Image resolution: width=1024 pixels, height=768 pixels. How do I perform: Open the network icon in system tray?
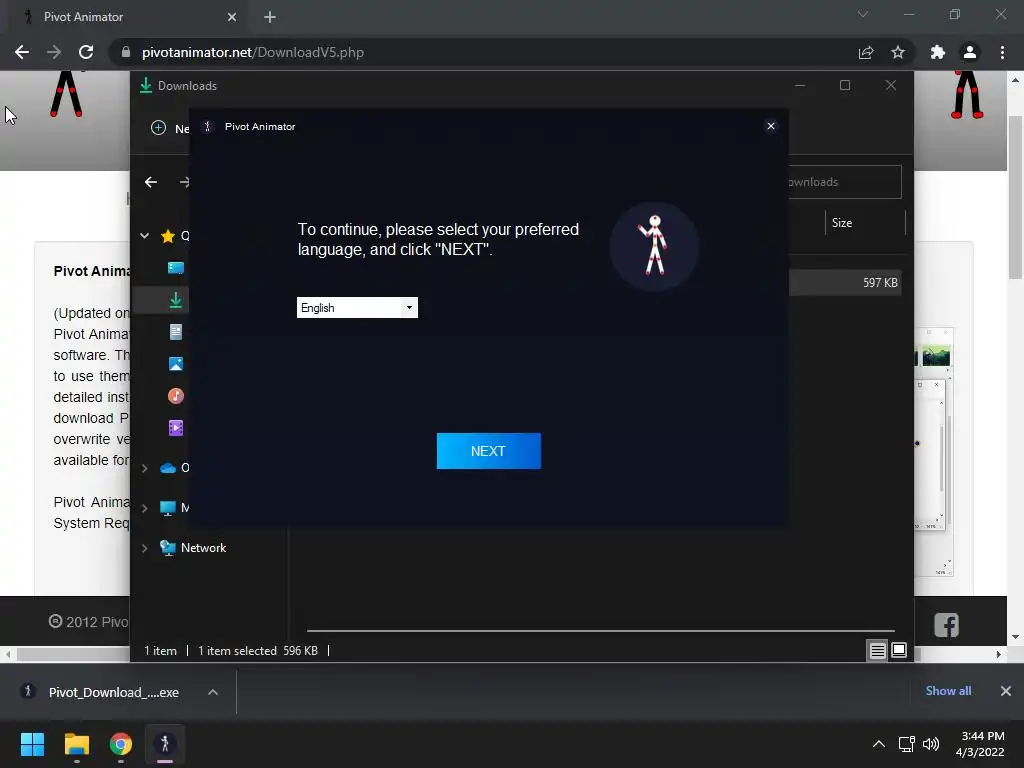[x=906, y=744]
